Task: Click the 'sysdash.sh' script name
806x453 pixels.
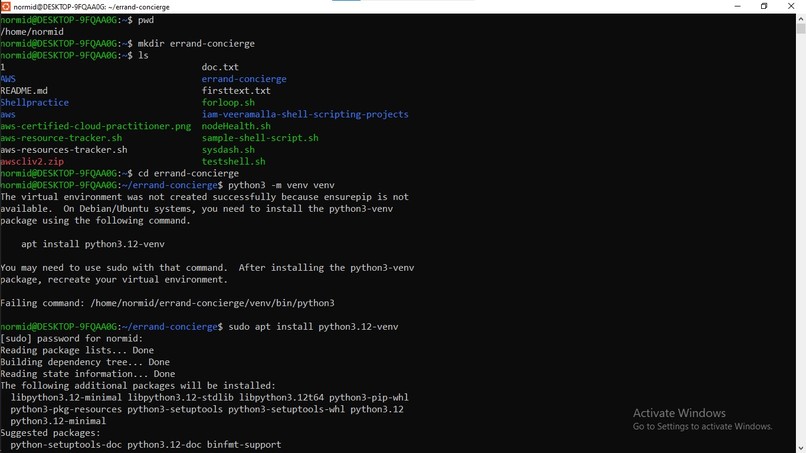Action: pos(228,150)
